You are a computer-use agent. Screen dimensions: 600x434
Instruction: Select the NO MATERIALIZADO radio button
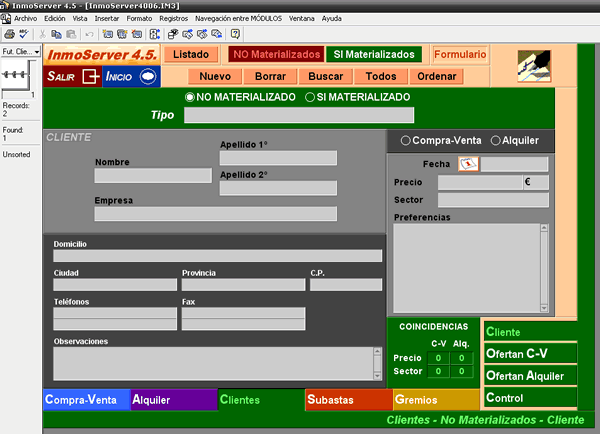[x=189, y=97]
